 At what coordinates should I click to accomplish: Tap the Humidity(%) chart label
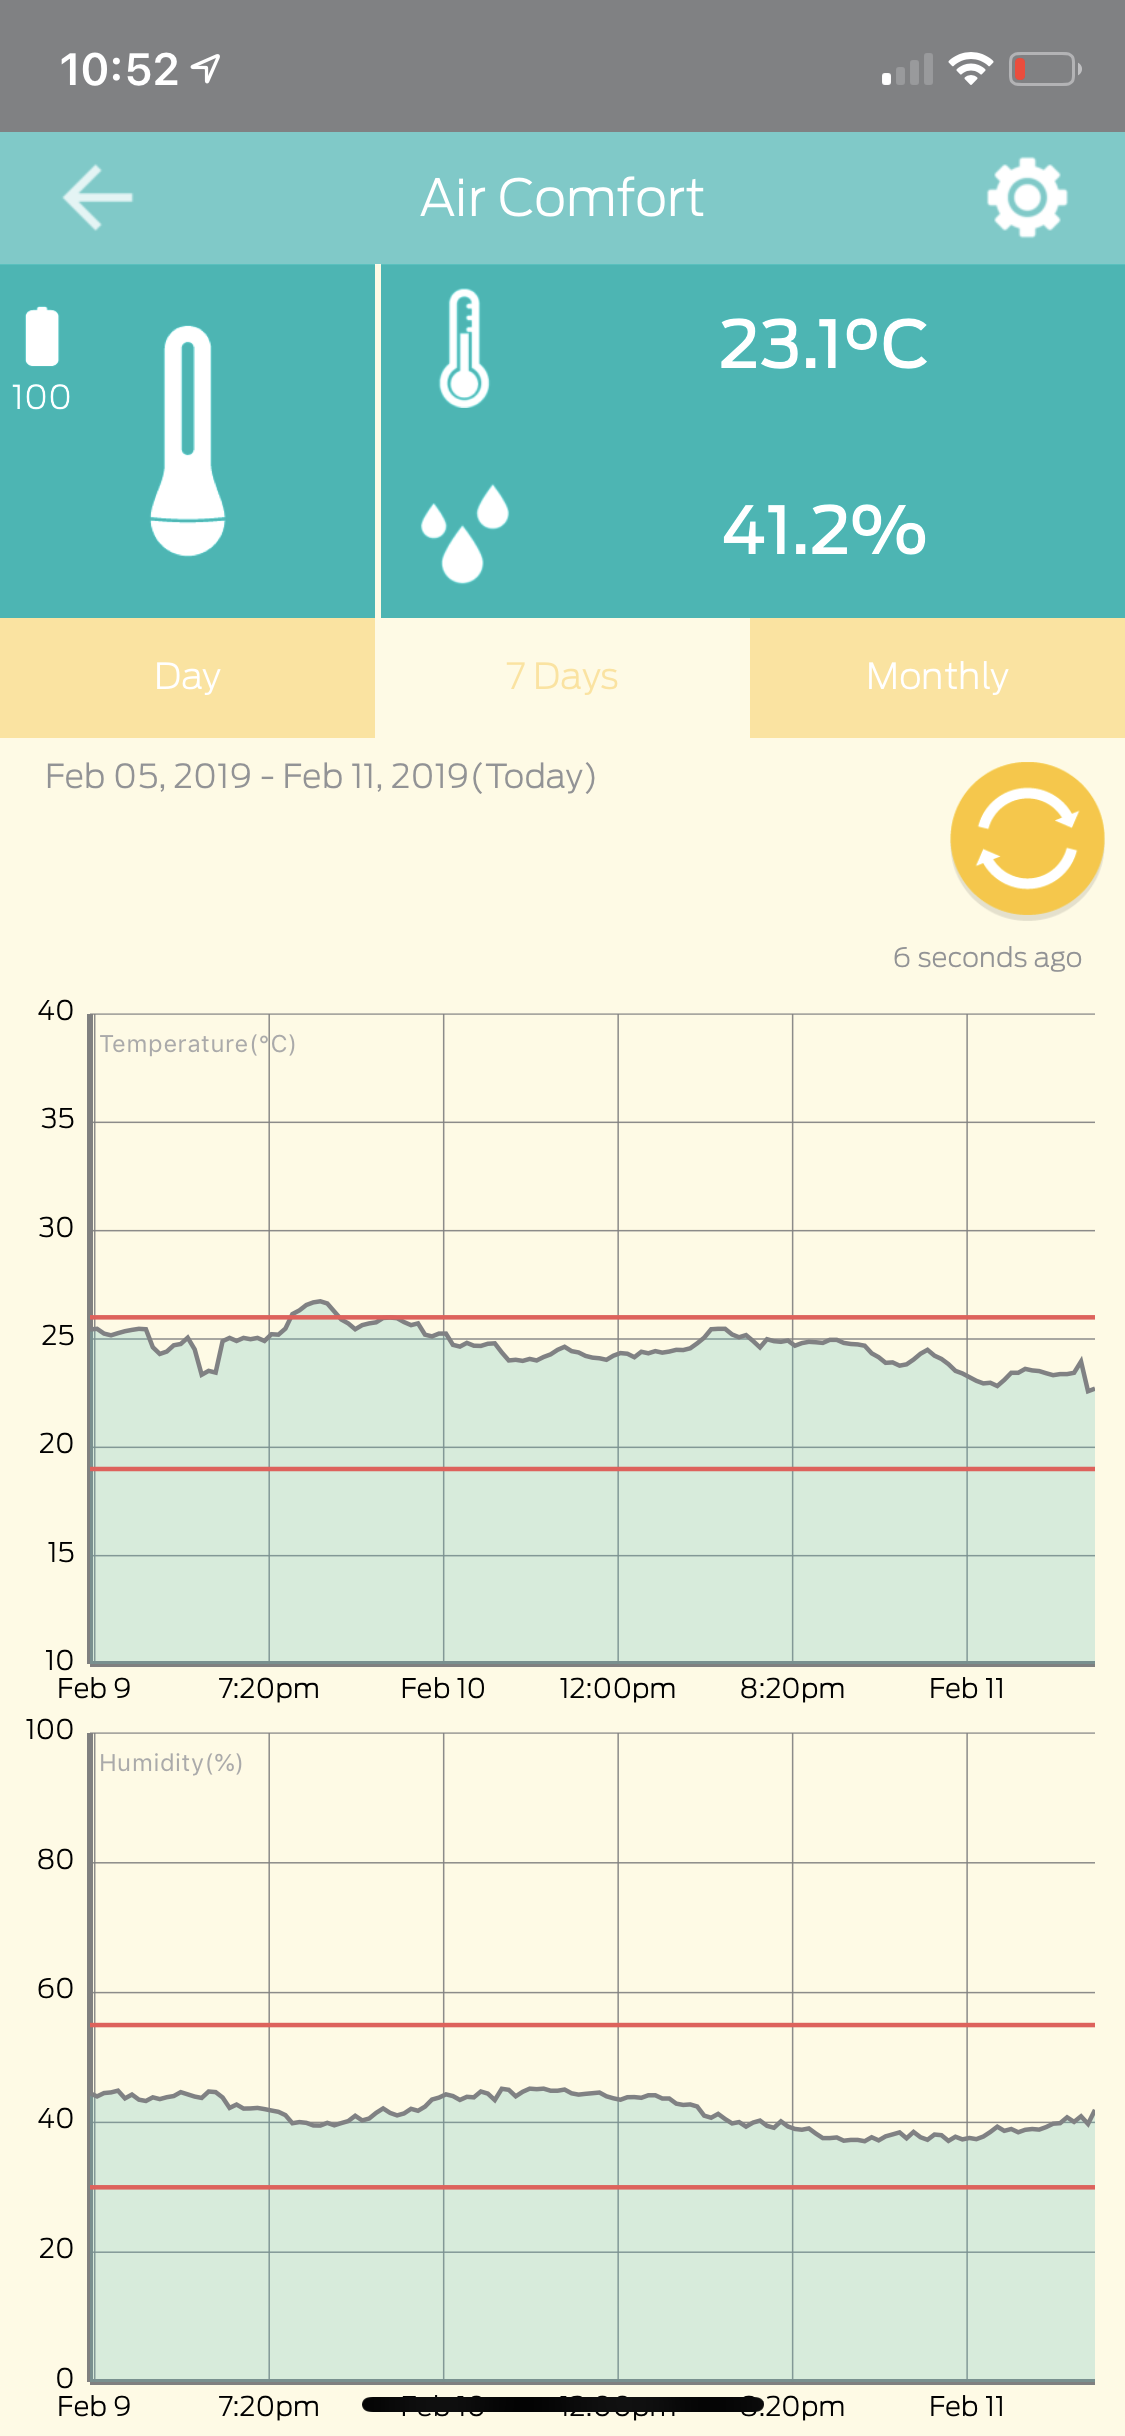pos(171,1763)
